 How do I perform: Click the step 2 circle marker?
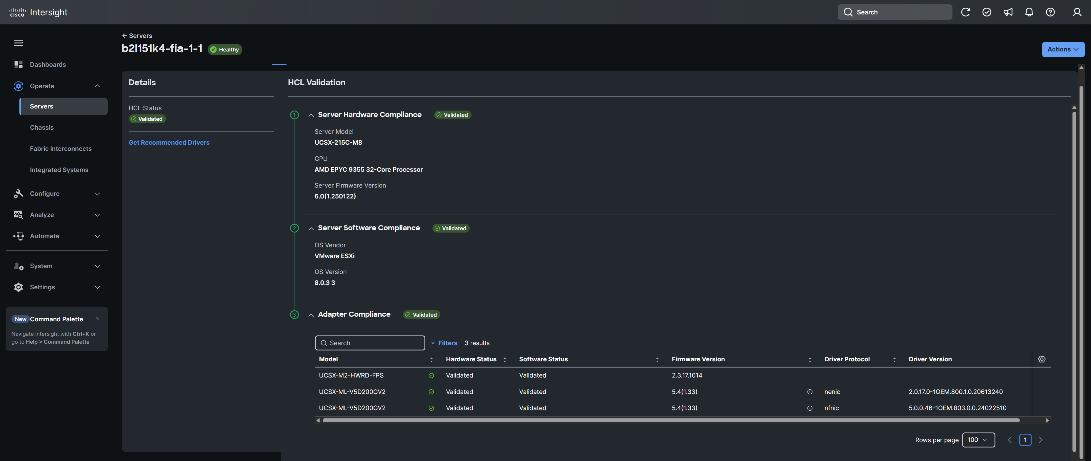[x=294, y=228]
